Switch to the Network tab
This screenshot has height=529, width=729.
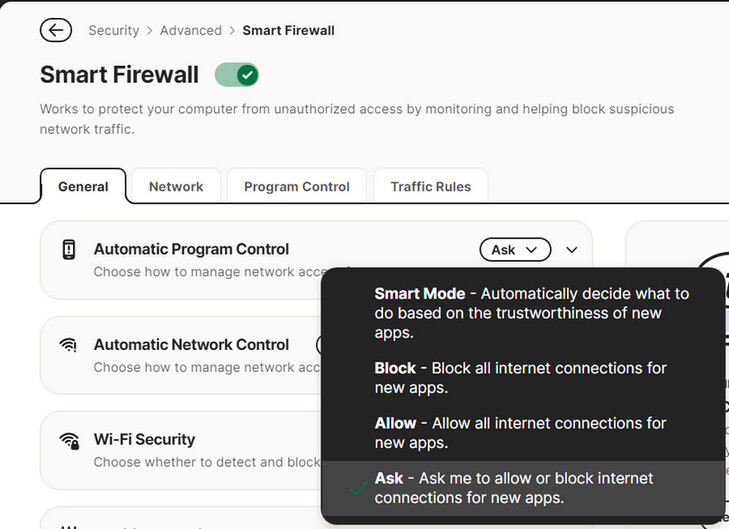[176, 186]
